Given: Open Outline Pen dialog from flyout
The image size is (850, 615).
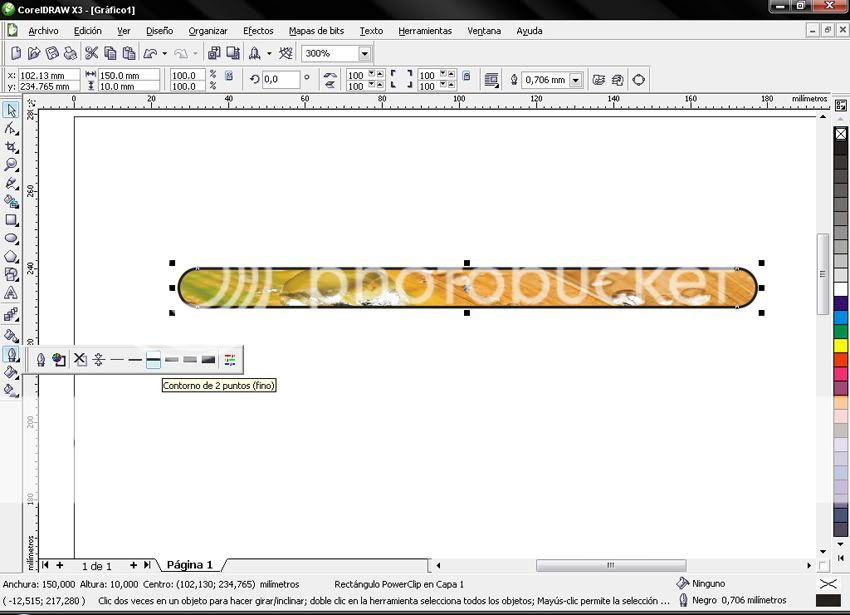Looking at the screenshot, I should (41, 360).
